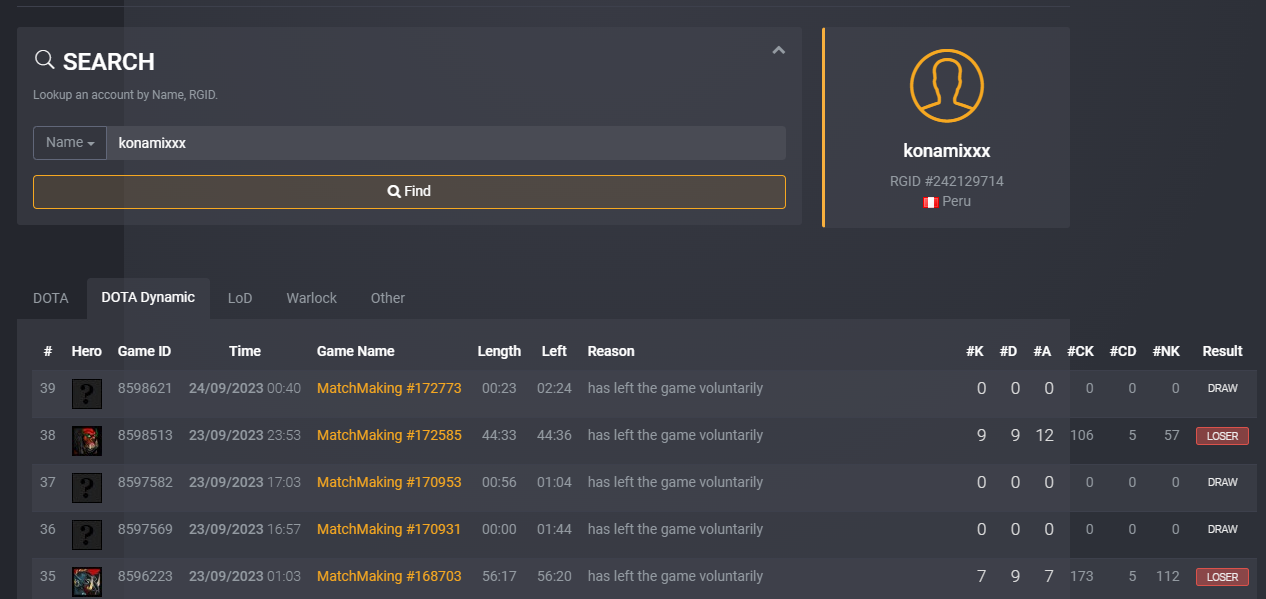
Task: Click the neutral kills value 112
Action: point(1169,576)
